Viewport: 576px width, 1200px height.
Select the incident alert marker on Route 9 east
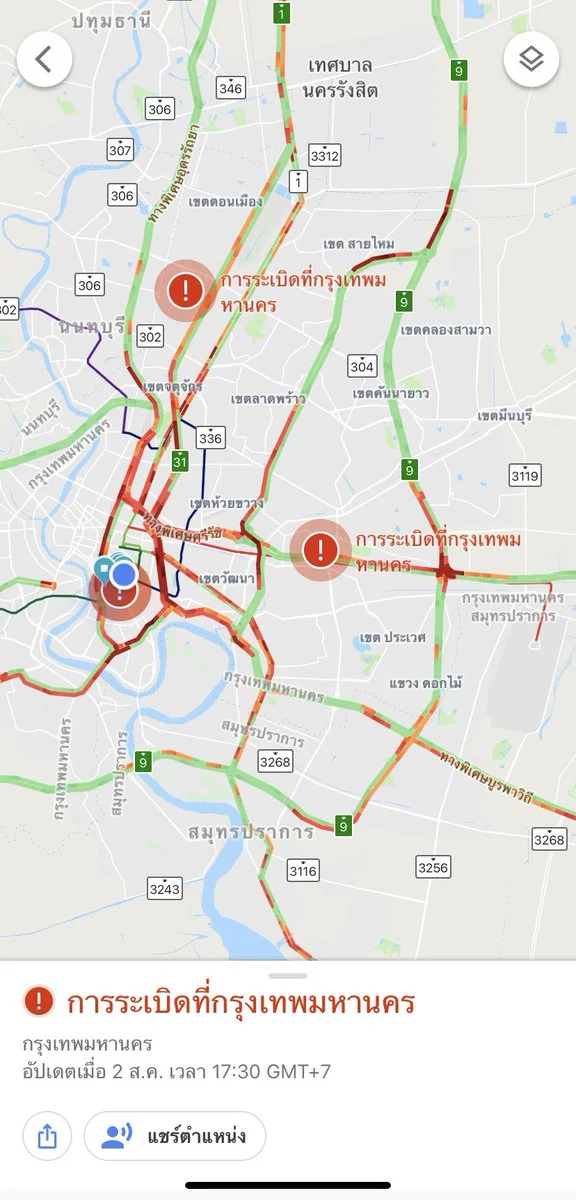[x=320, y=549]
